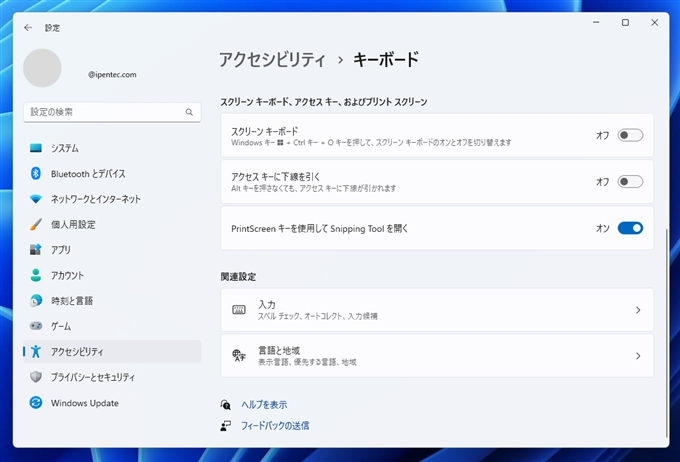Click the 設定の検索 search field
This screenshot has width=680, height=462.
(112, 112)
